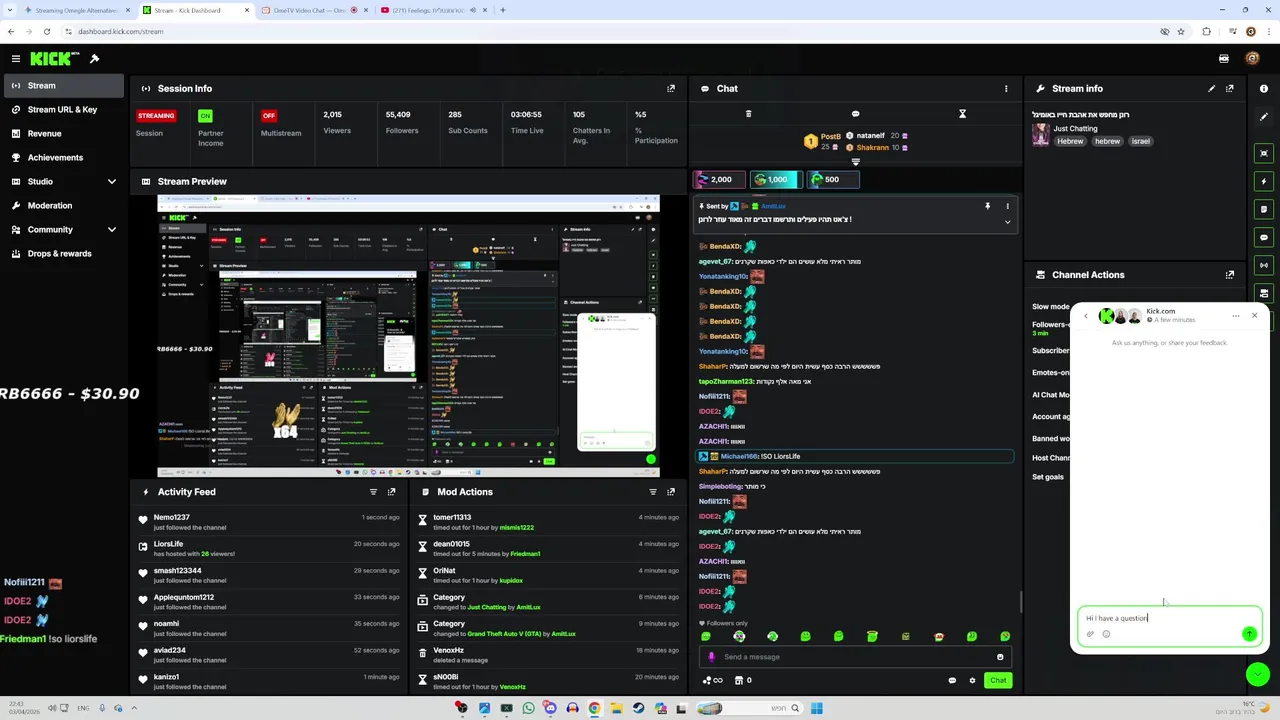Pop out the Channel Actions panel
Viewport: 1280px width, 720px height.
[x=1229, y=275]
